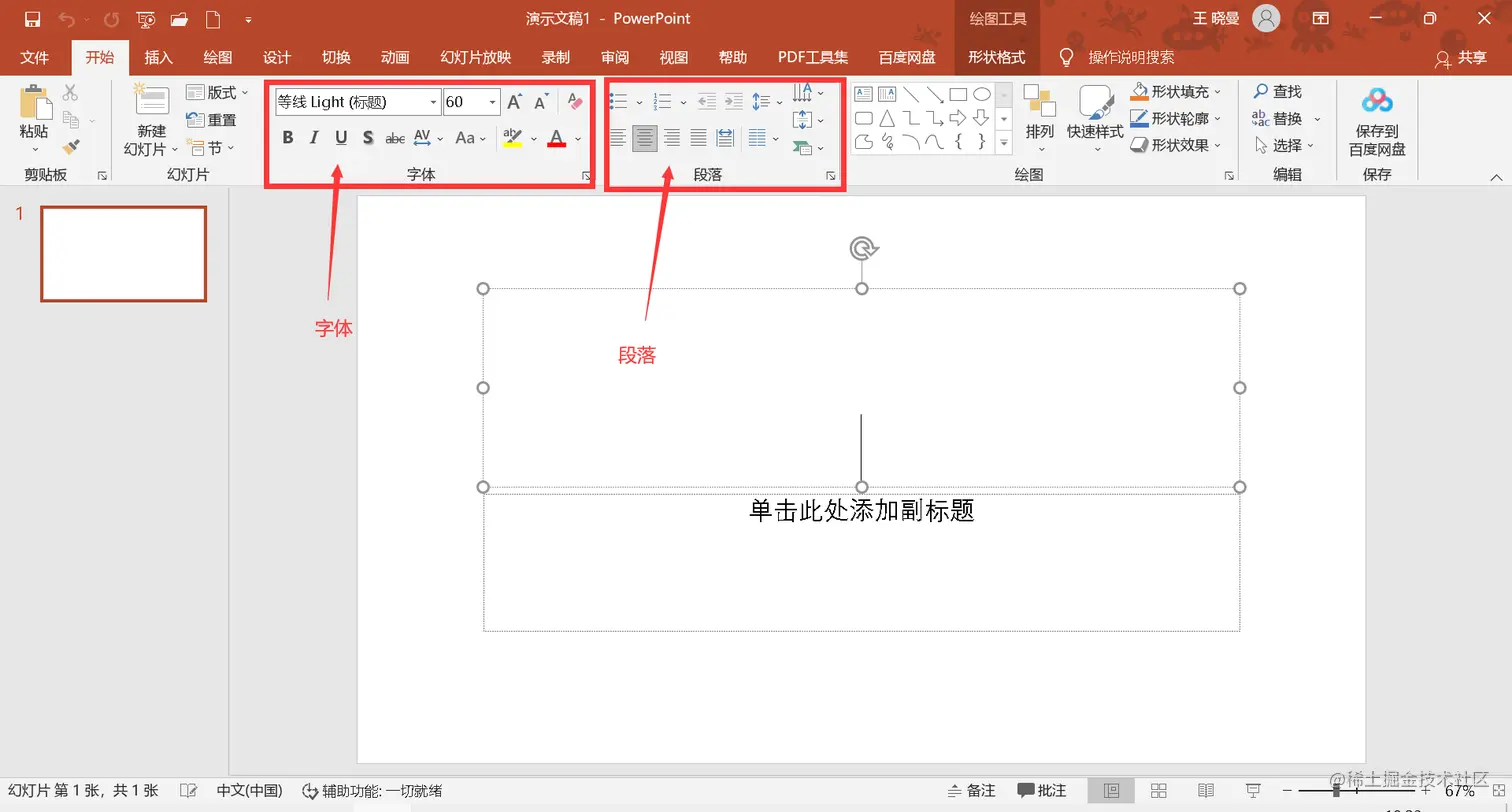
Task: Select the Format Painter brush icon
Action: coord(70,147)
